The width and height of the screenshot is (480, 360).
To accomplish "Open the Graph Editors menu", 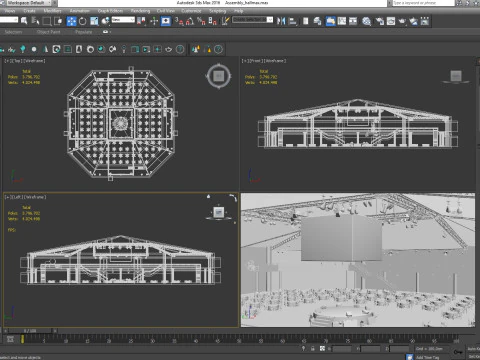I will [110, 11].
